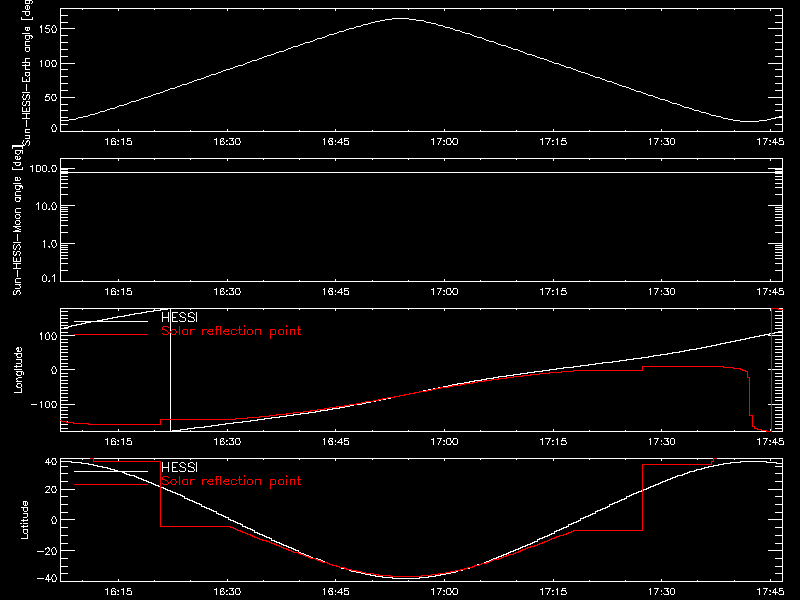This screenshot has width=800, height=600.
Task: Click 17:15 time label under Latitude plot
Action: tap(553, 592)
